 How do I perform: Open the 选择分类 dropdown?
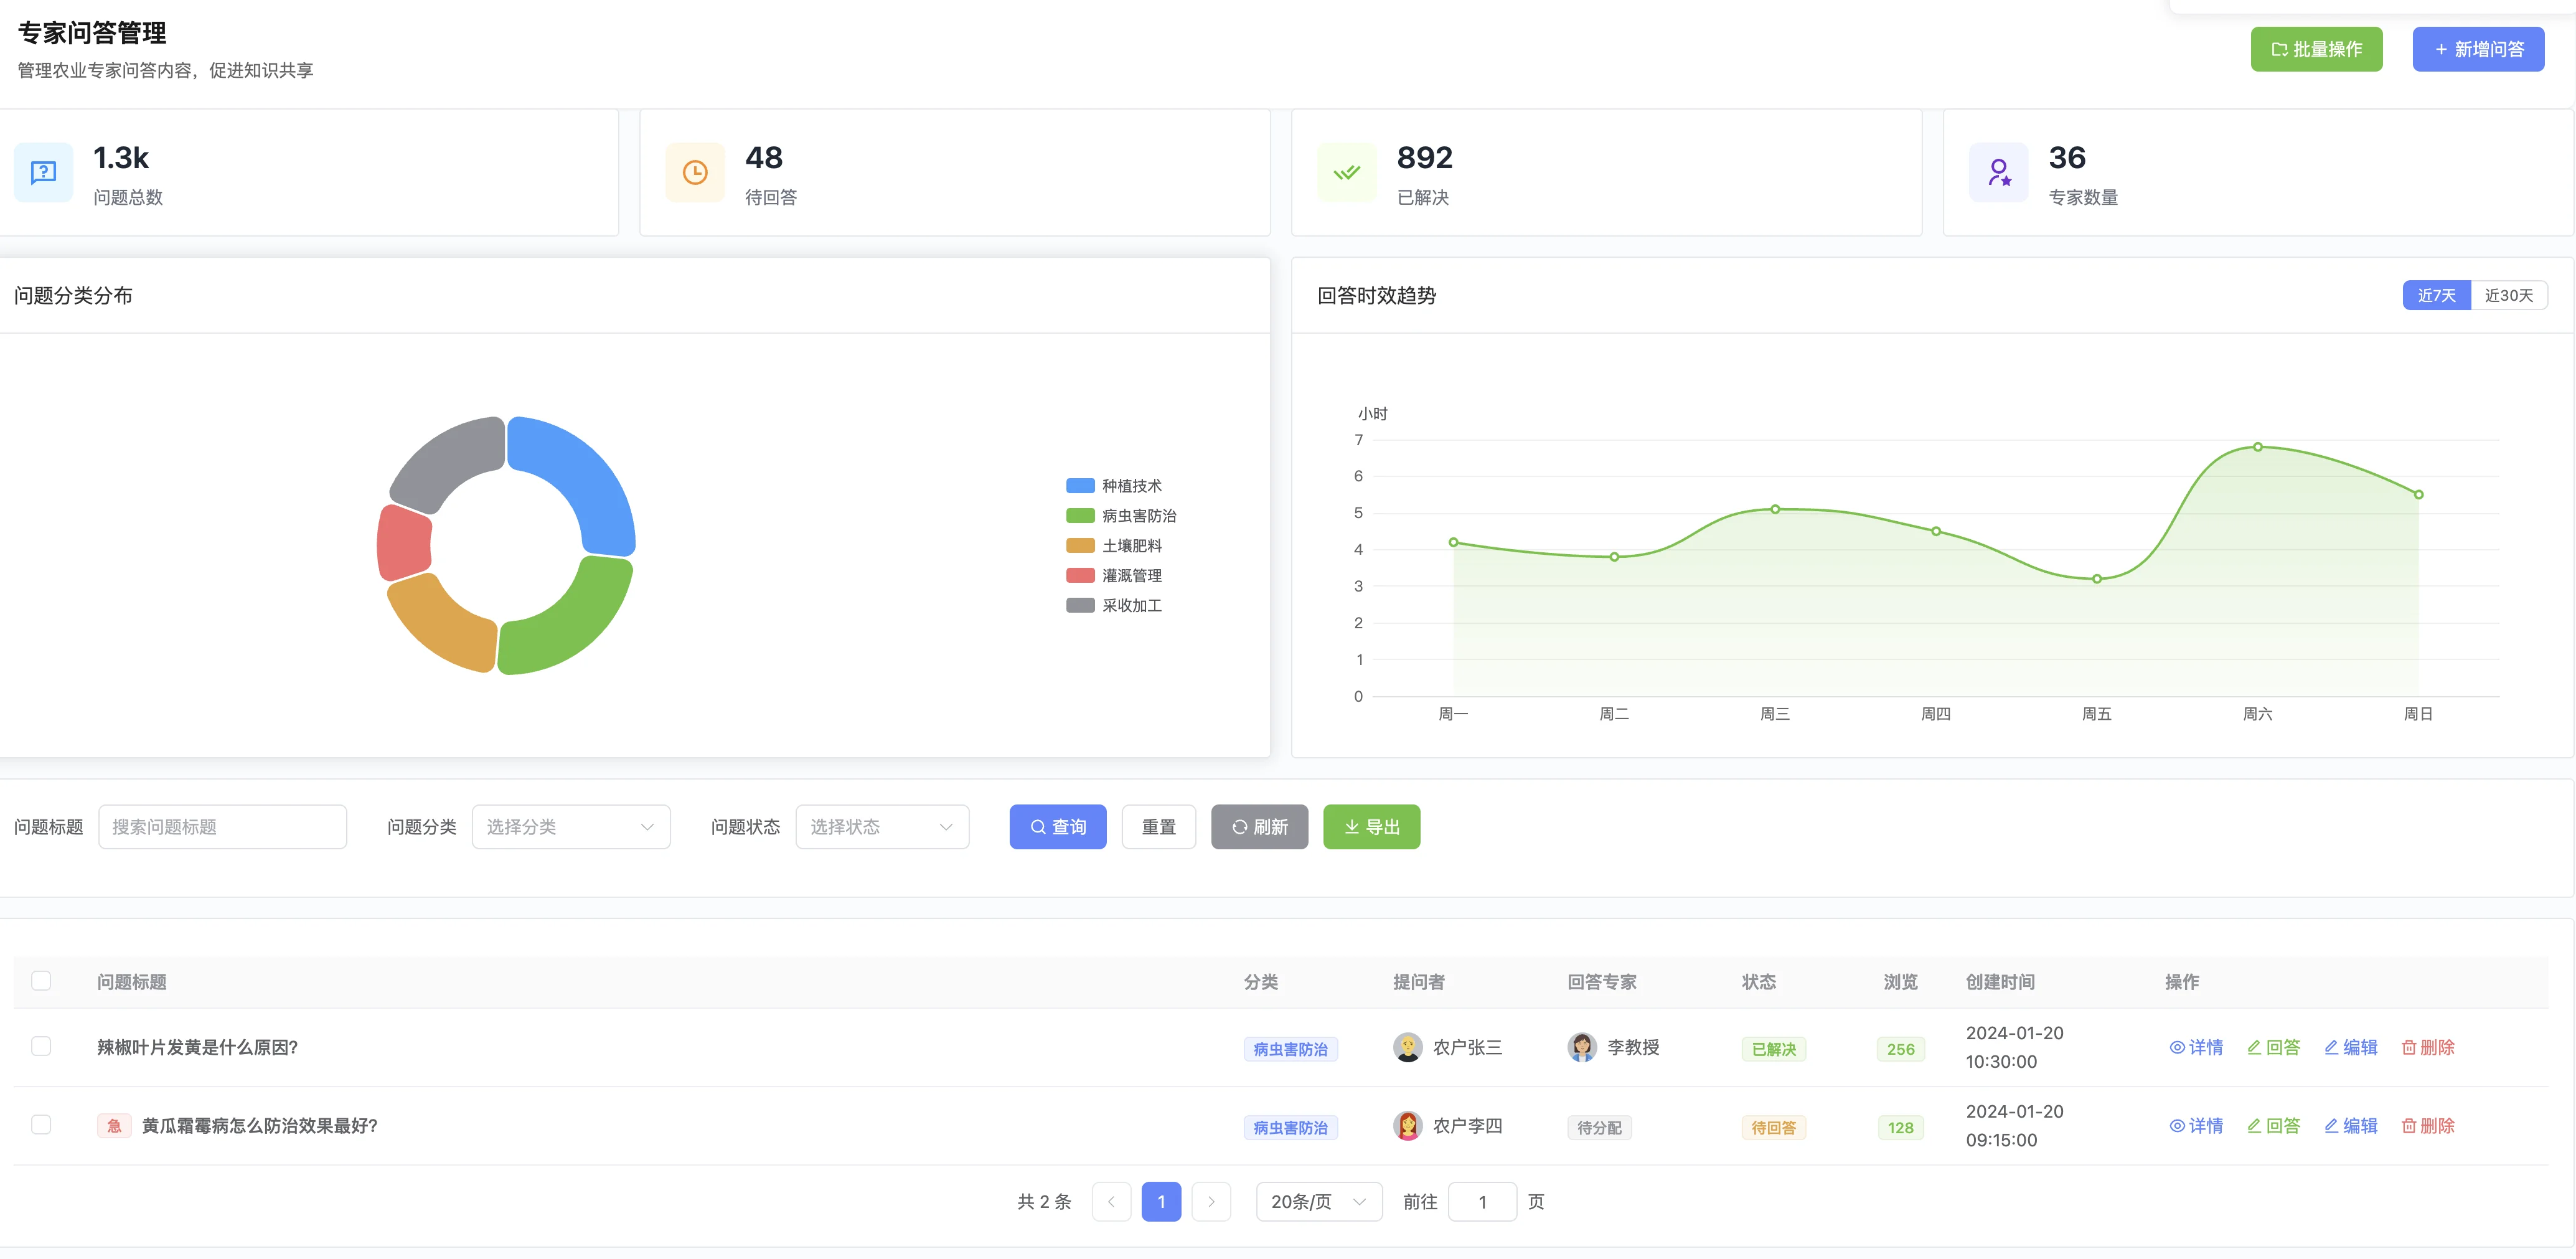[570, 827]
